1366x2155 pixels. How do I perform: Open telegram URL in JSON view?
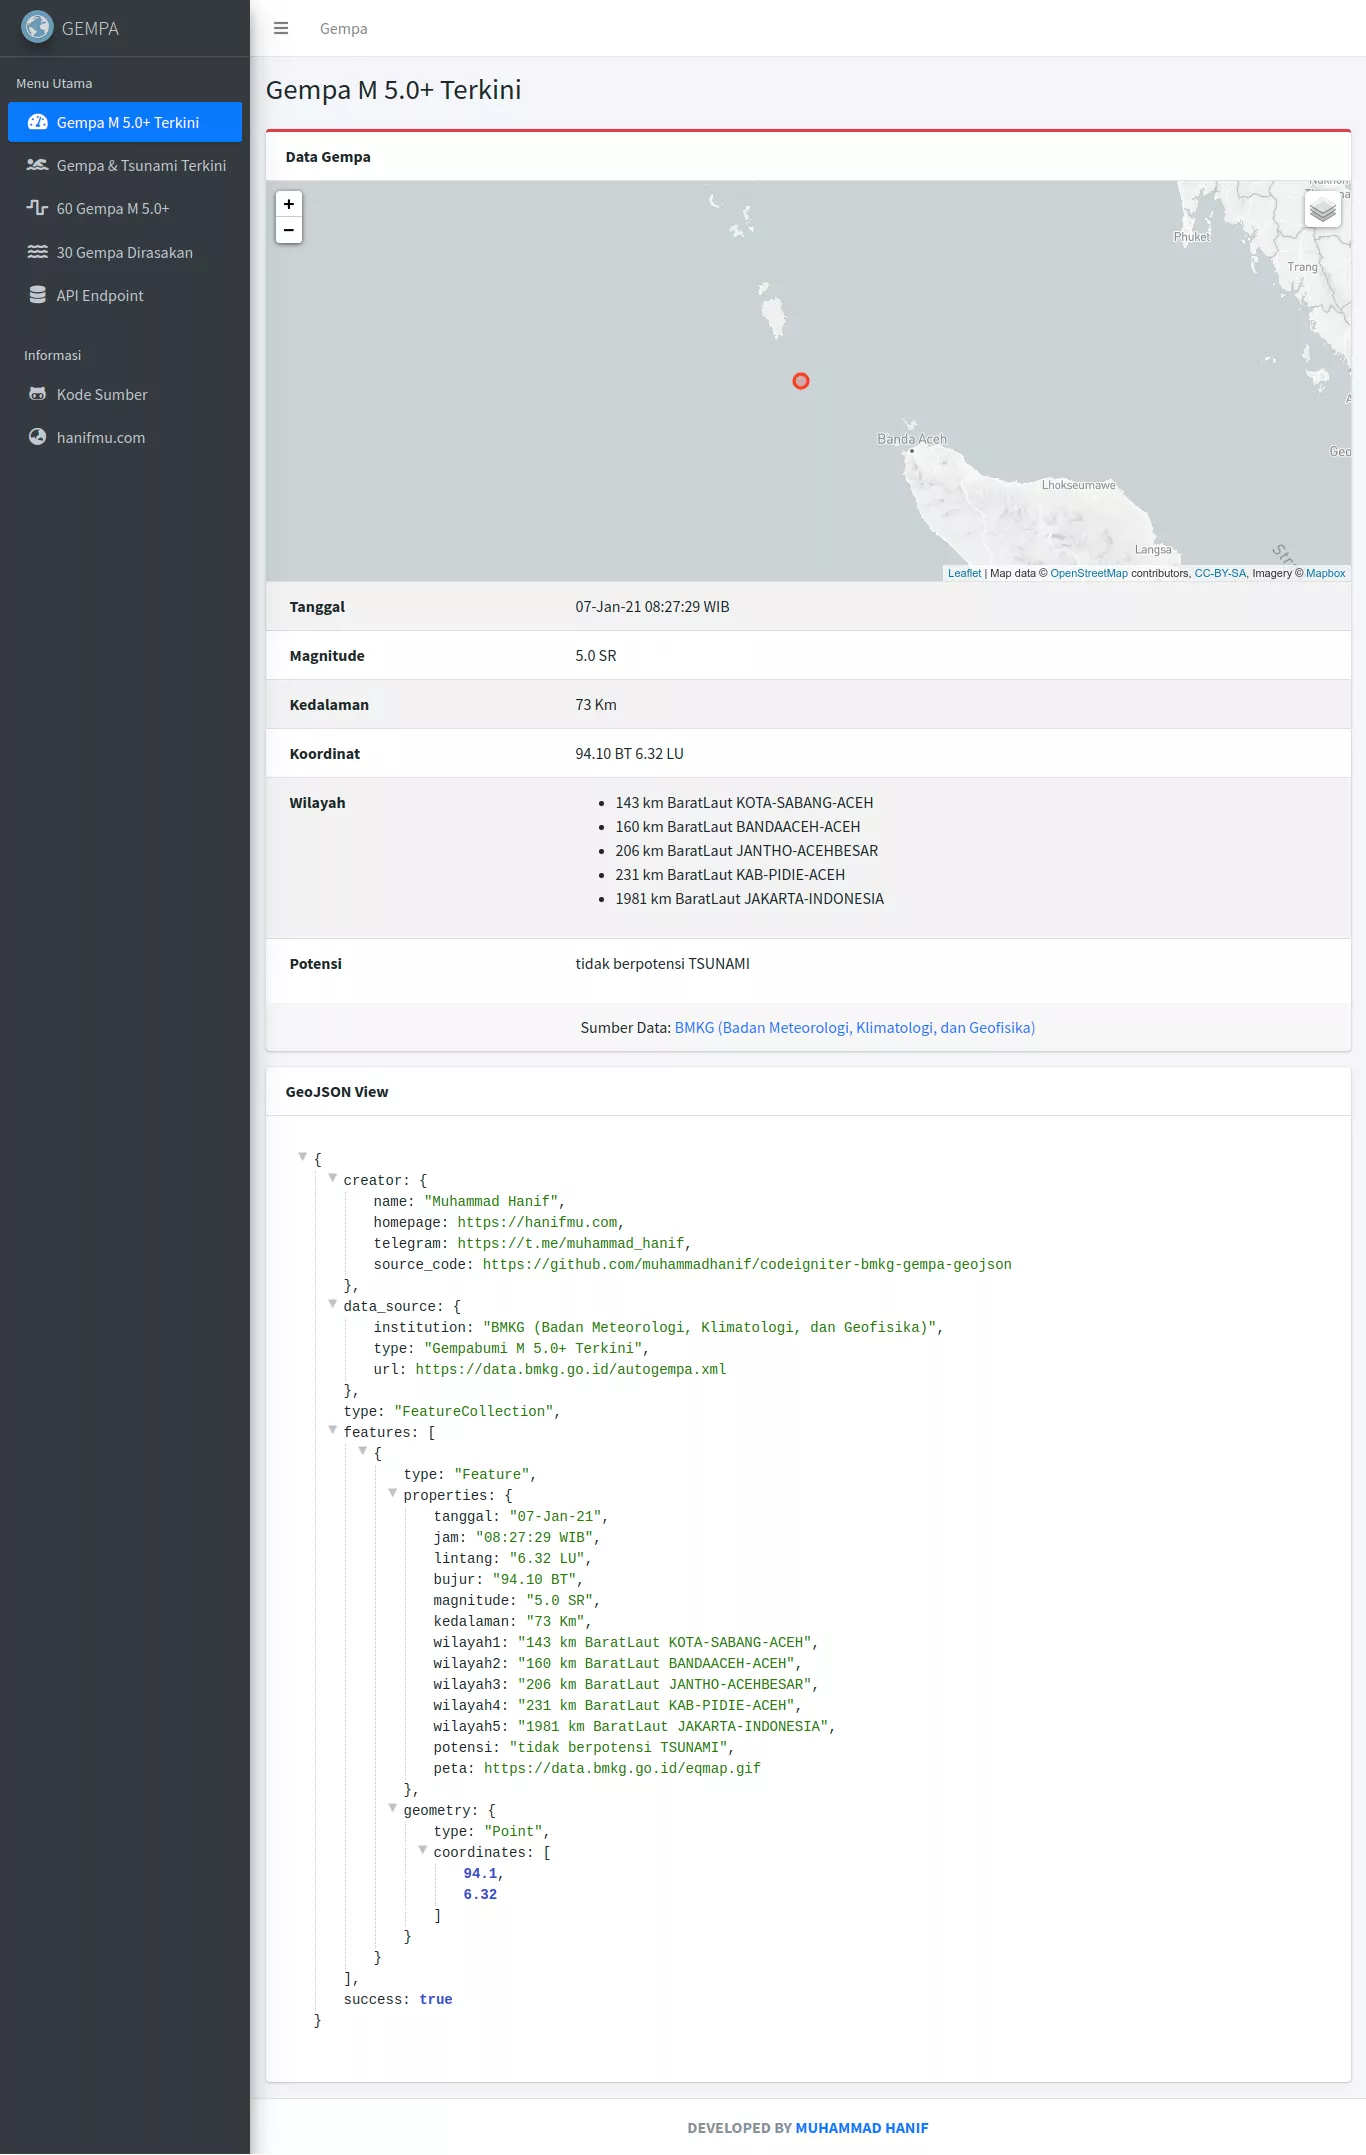tap(570, 1243)
